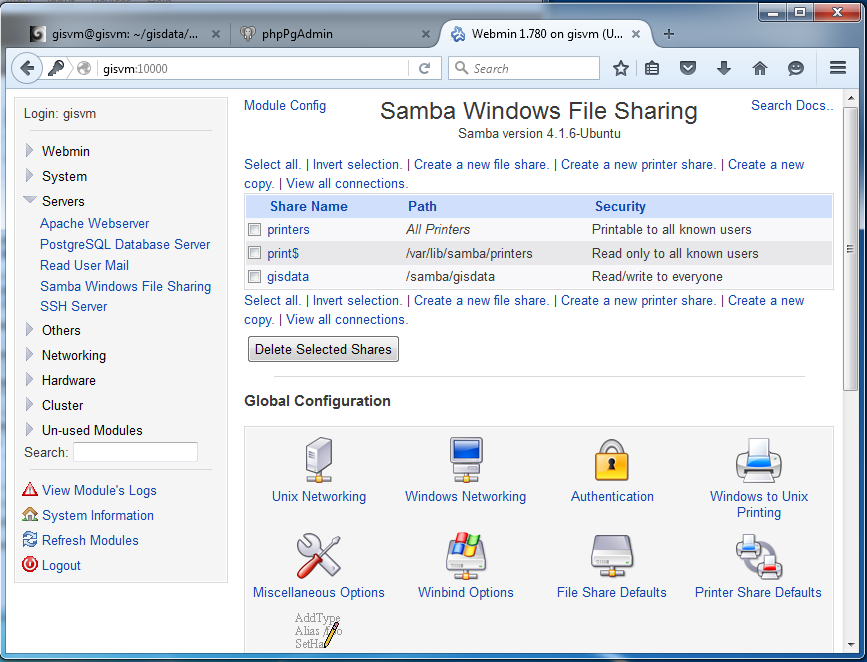Open the print$ share link

coord(283,253)
